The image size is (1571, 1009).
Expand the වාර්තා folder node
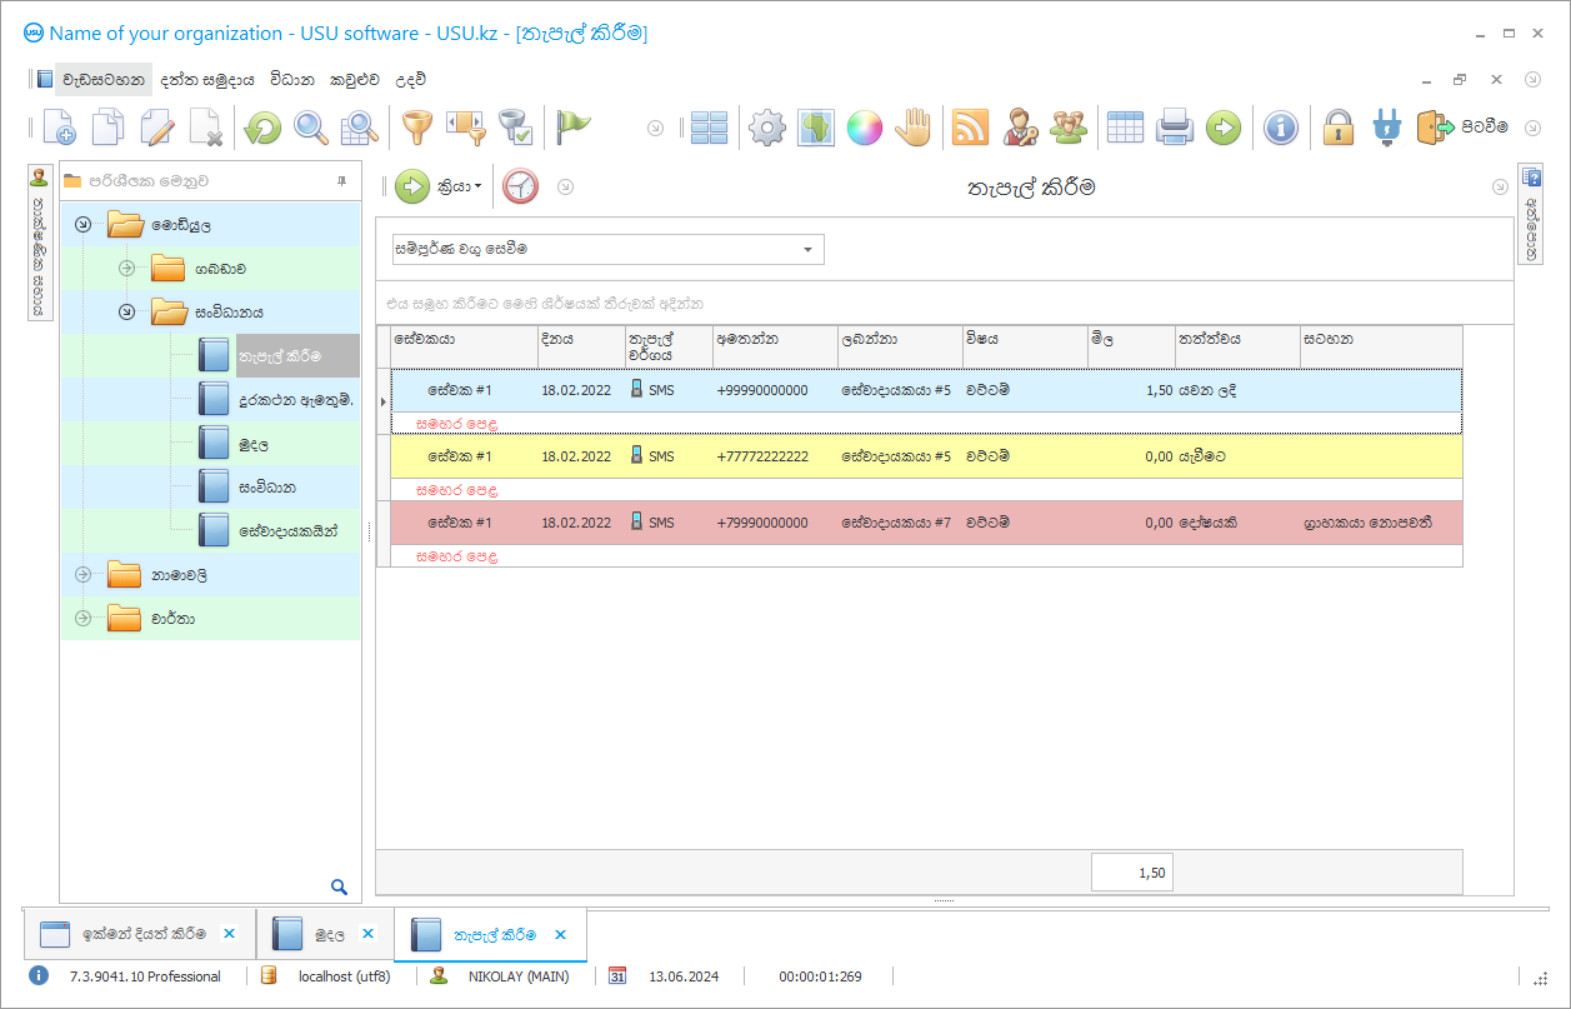(83, 618)
